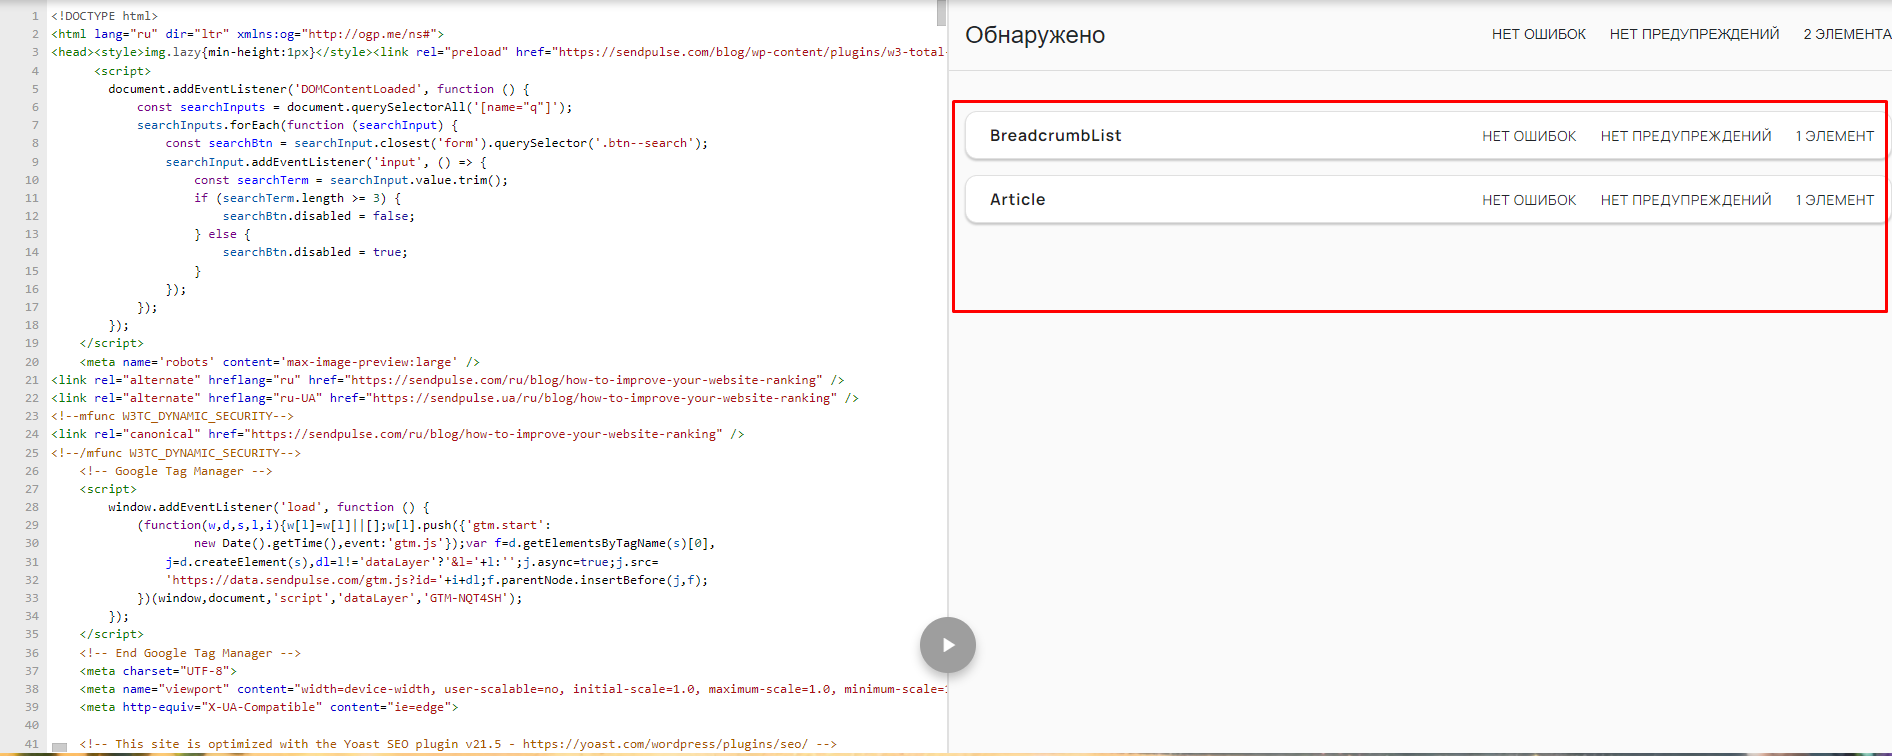Image resolution: width=1892 pixels, height=756 pixels.
Task: Click the 'Обнаружено' heading
Action: (x=1035, y=35)
